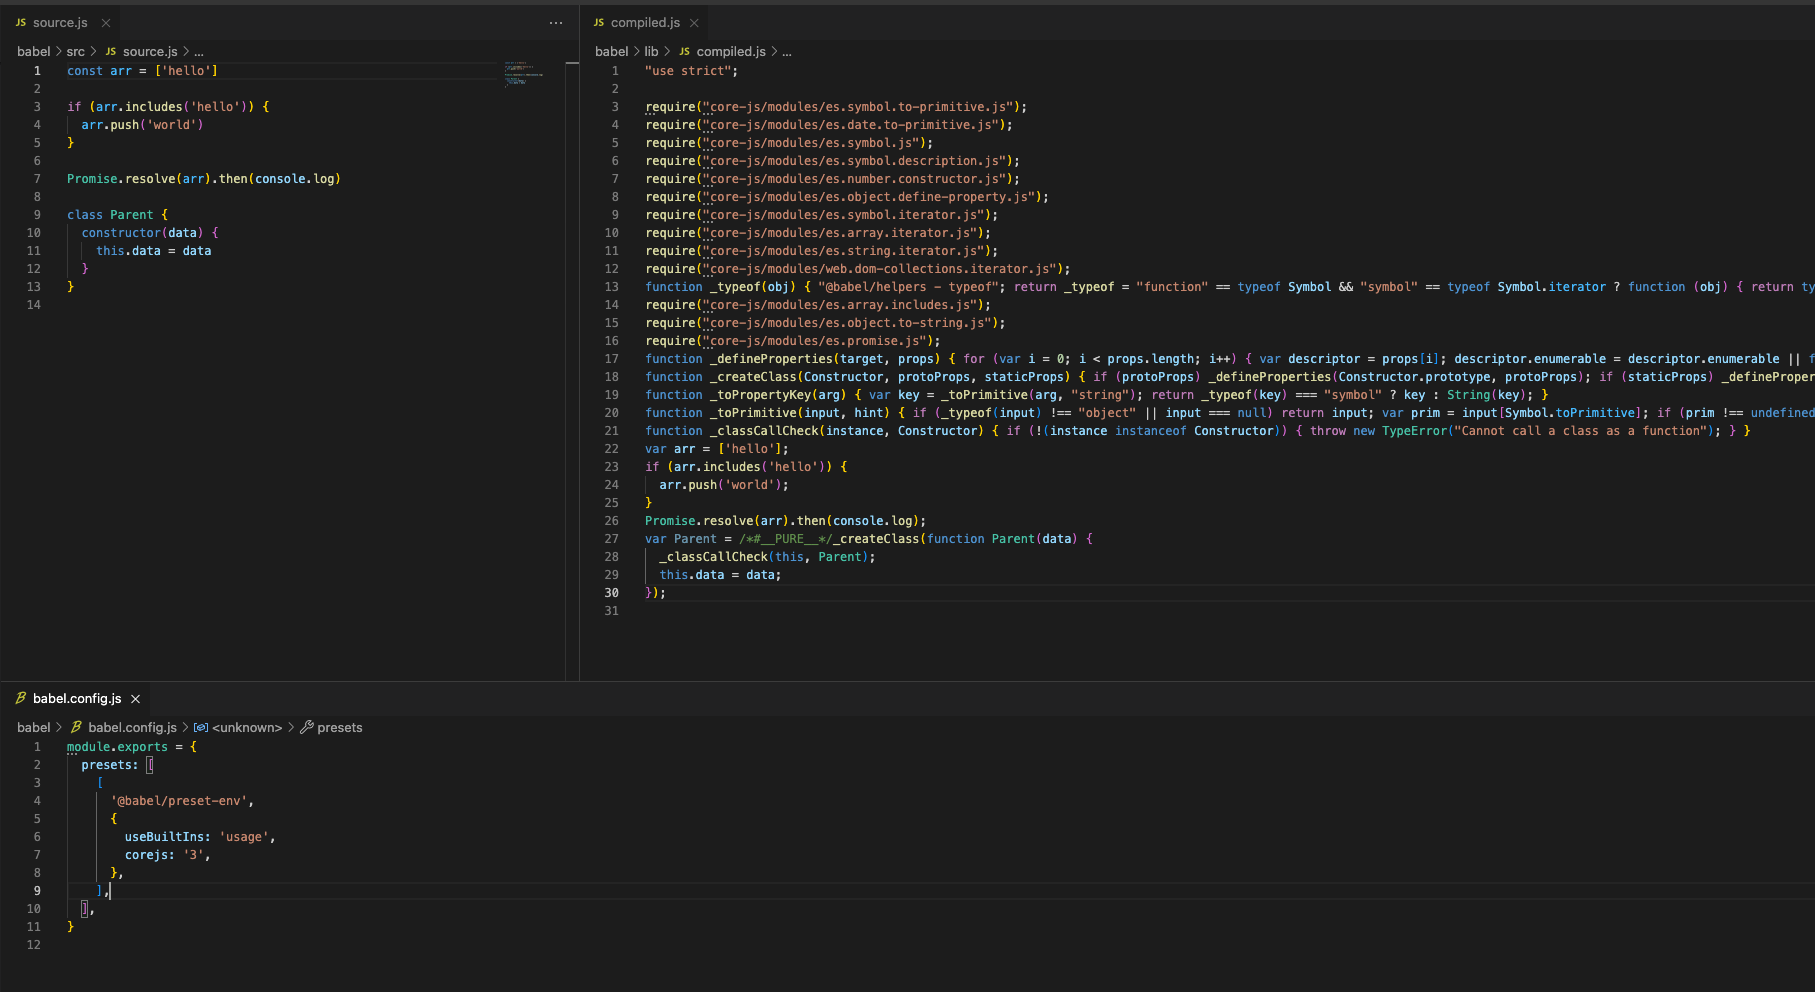Open the lib folder breadcrumb dropdown

[x=652, y=51]
